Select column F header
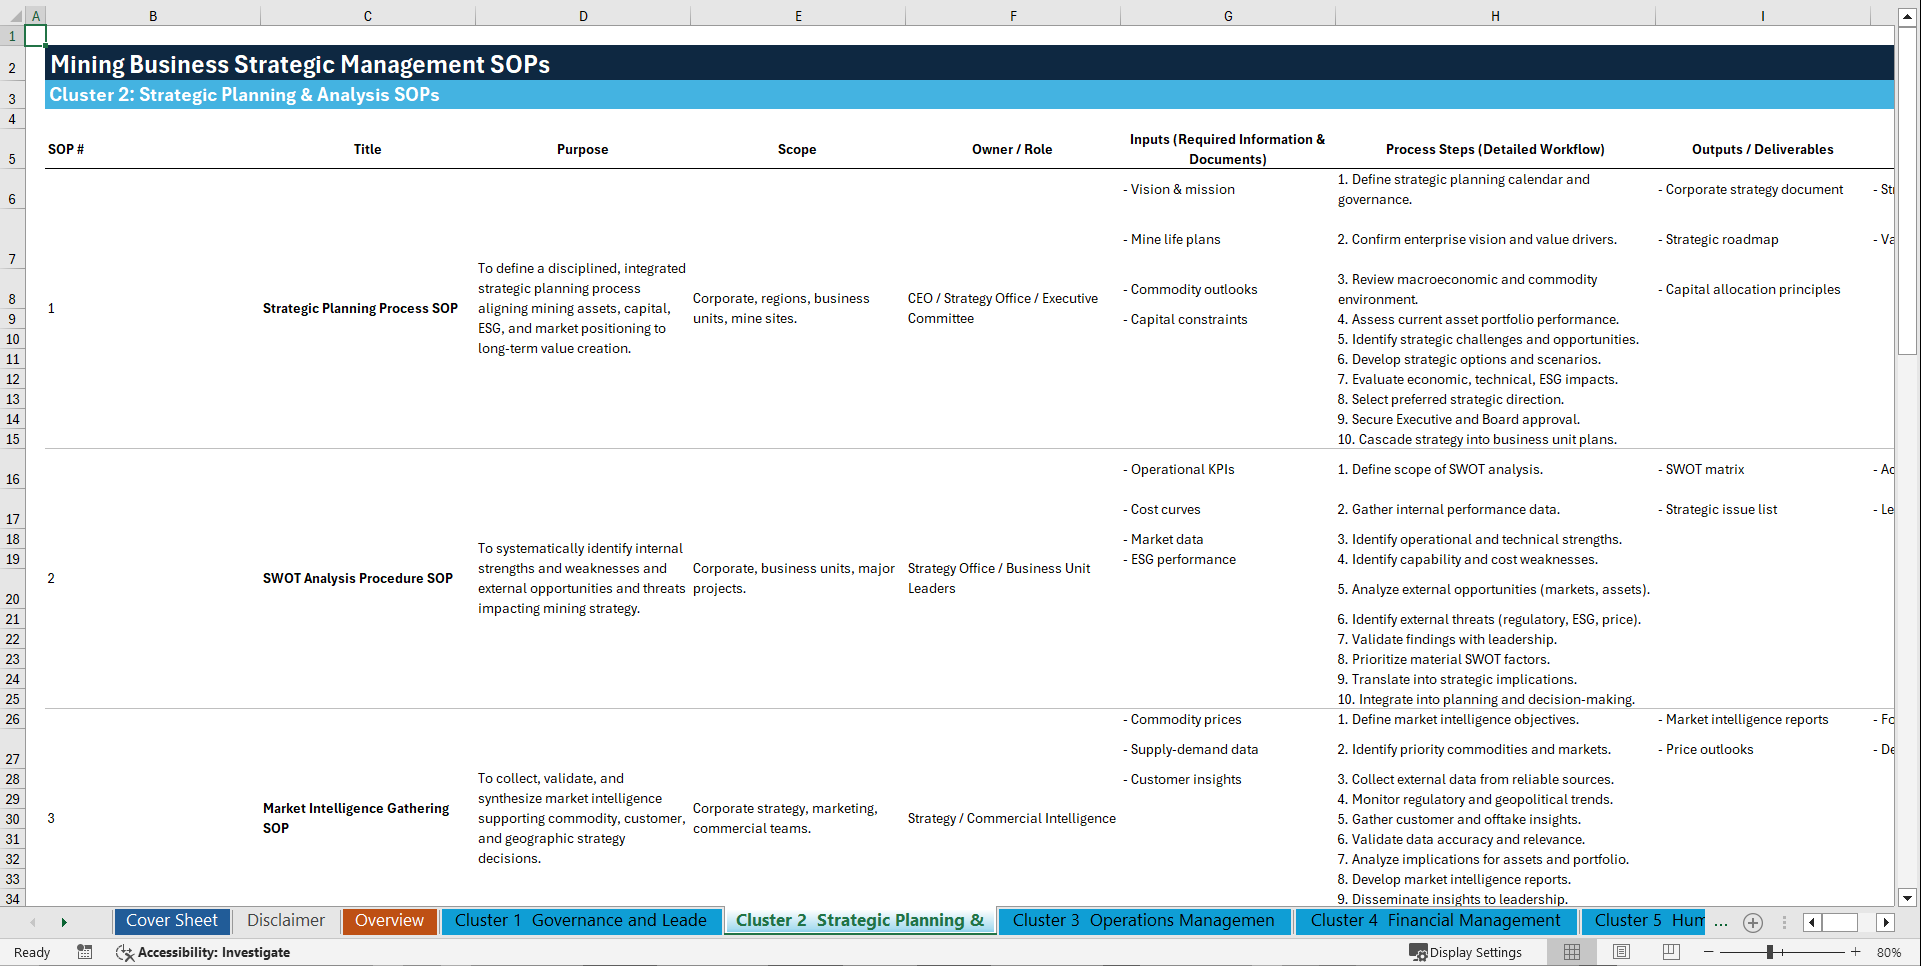The height and width of the screenshot is (966, 1921). coord(1013,16)
